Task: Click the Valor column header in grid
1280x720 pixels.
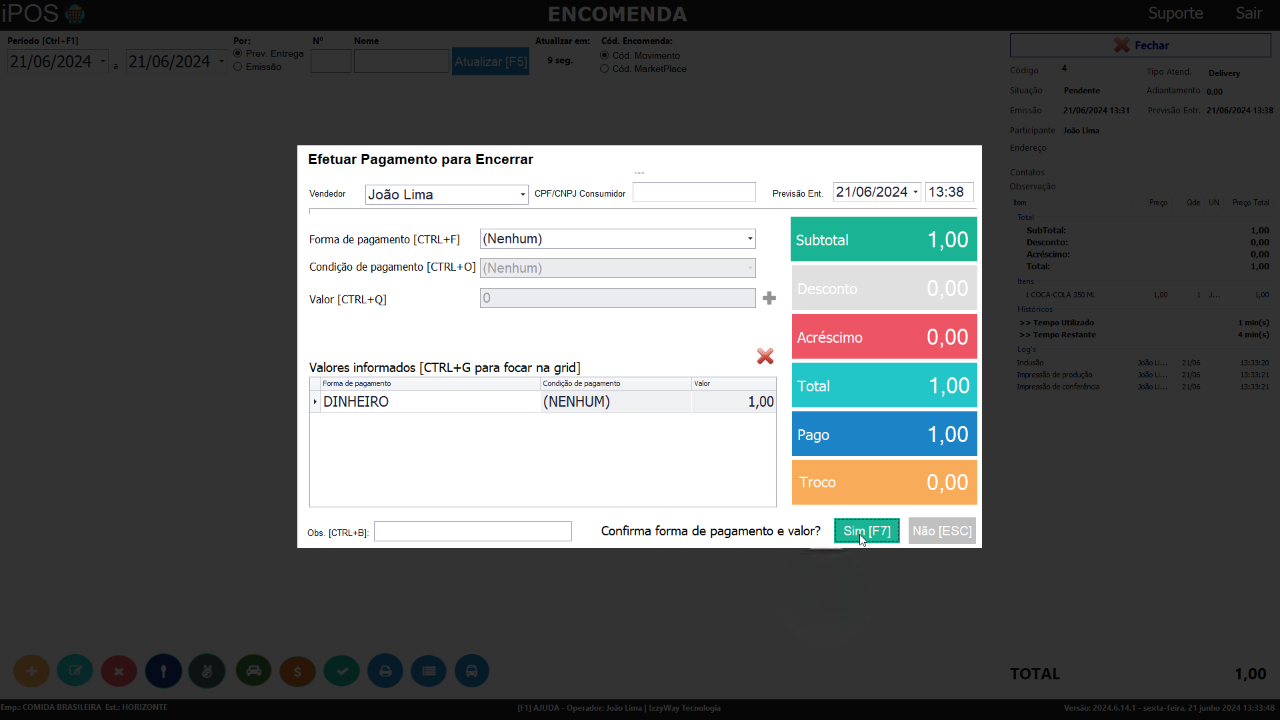Action: pos(733,384)
